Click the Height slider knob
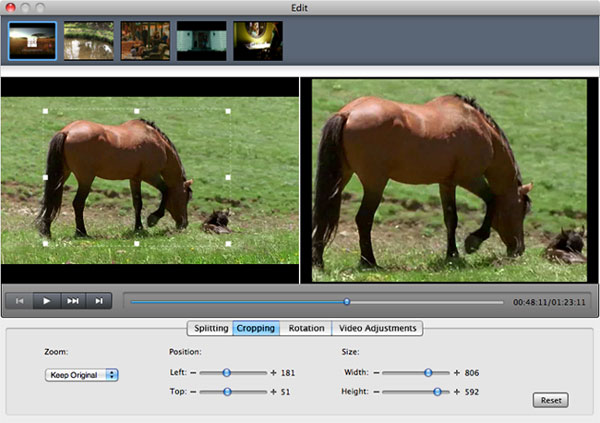The width and height of the screenshot is (600, 423). [437, 392]
